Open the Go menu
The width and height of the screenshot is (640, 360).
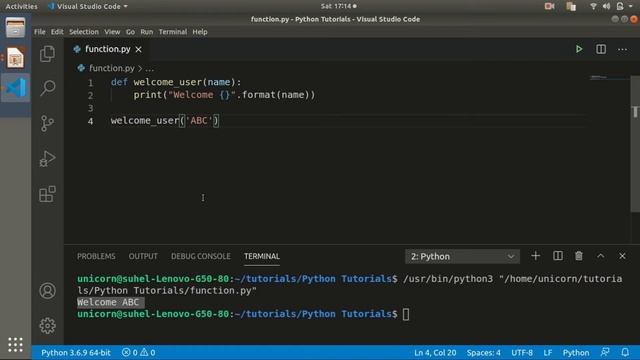pyautogui.click(x=130, y=32)
